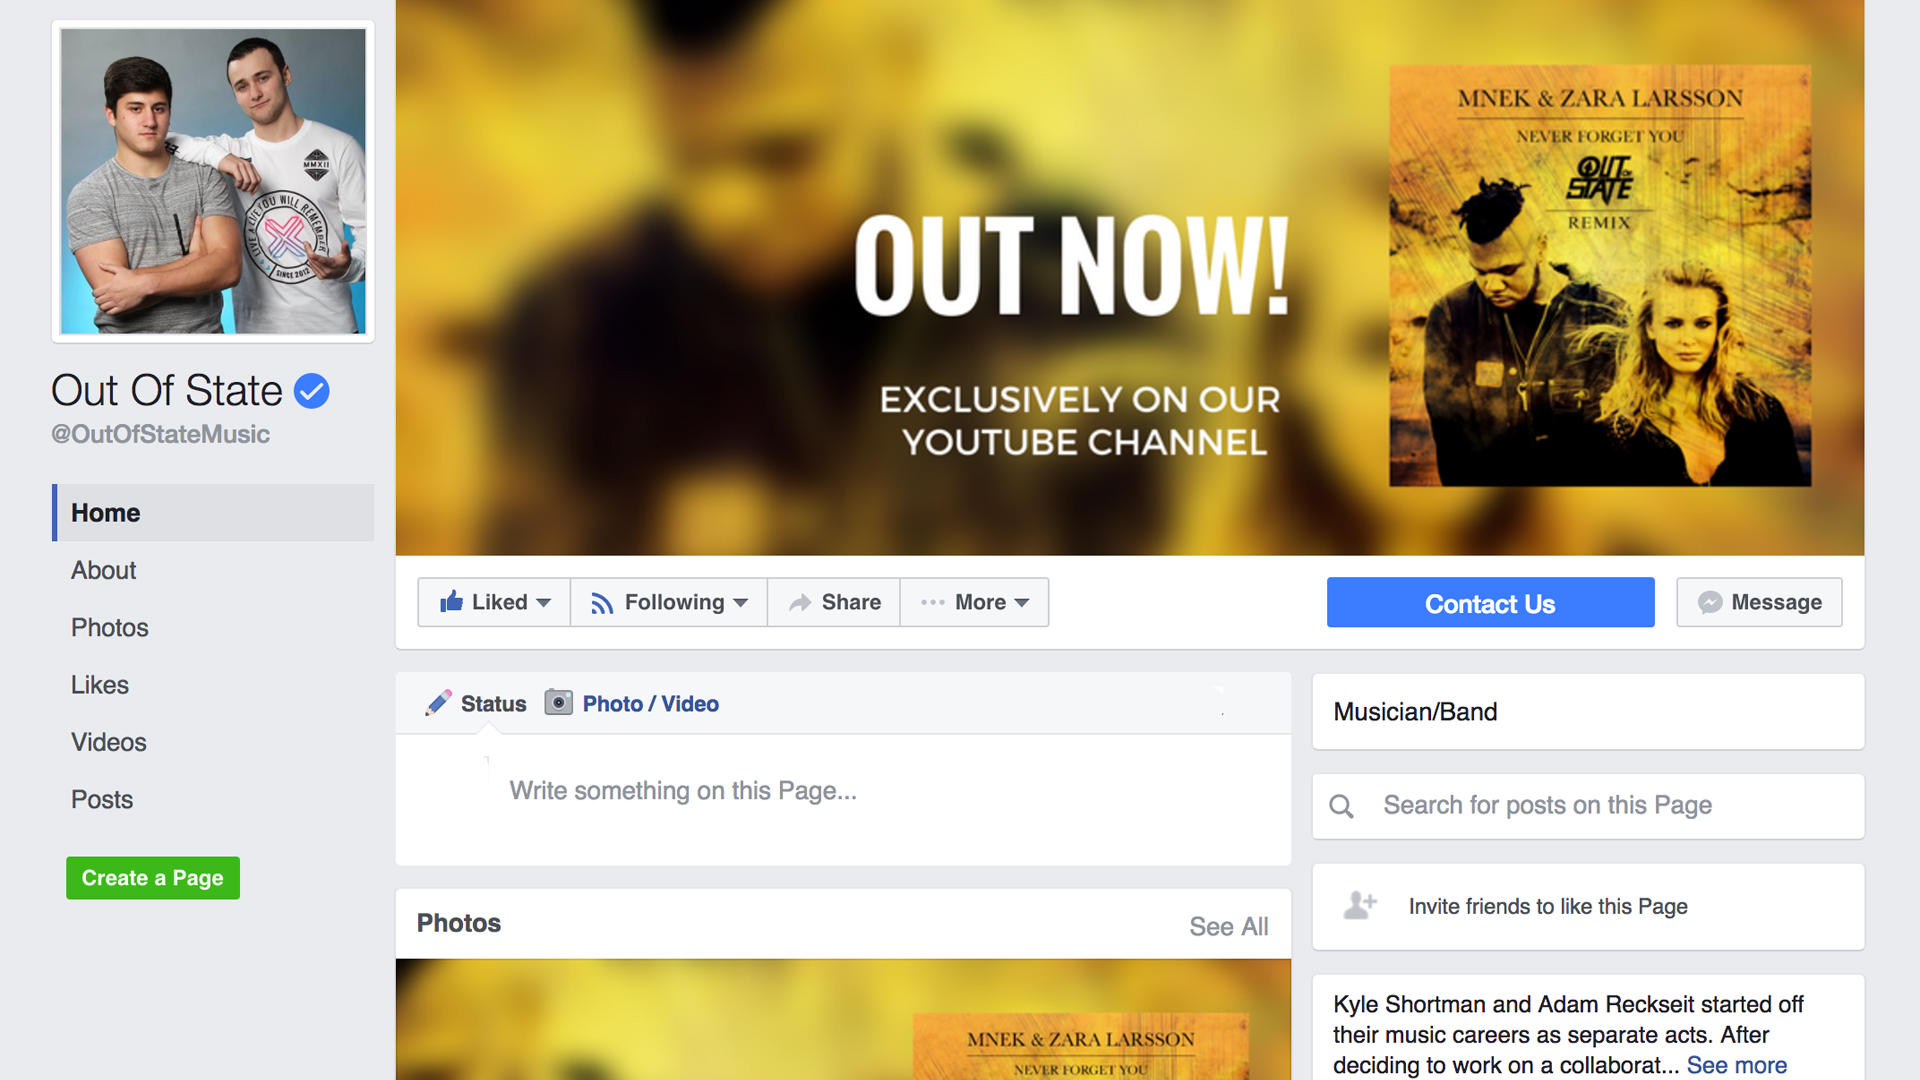Open the More options dropdown
1920x1080 pixels.
tap(974, 602)
